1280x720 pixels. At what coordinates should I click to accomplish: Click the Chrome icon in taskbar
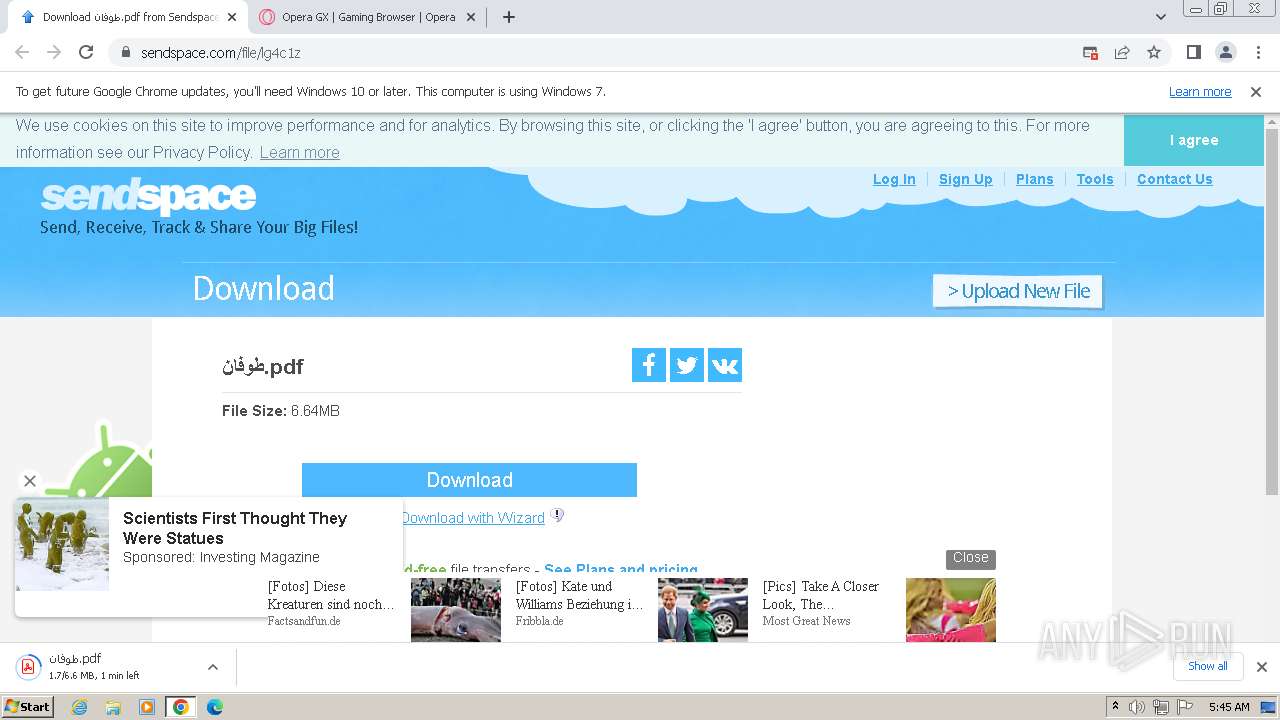click(180, 707)
